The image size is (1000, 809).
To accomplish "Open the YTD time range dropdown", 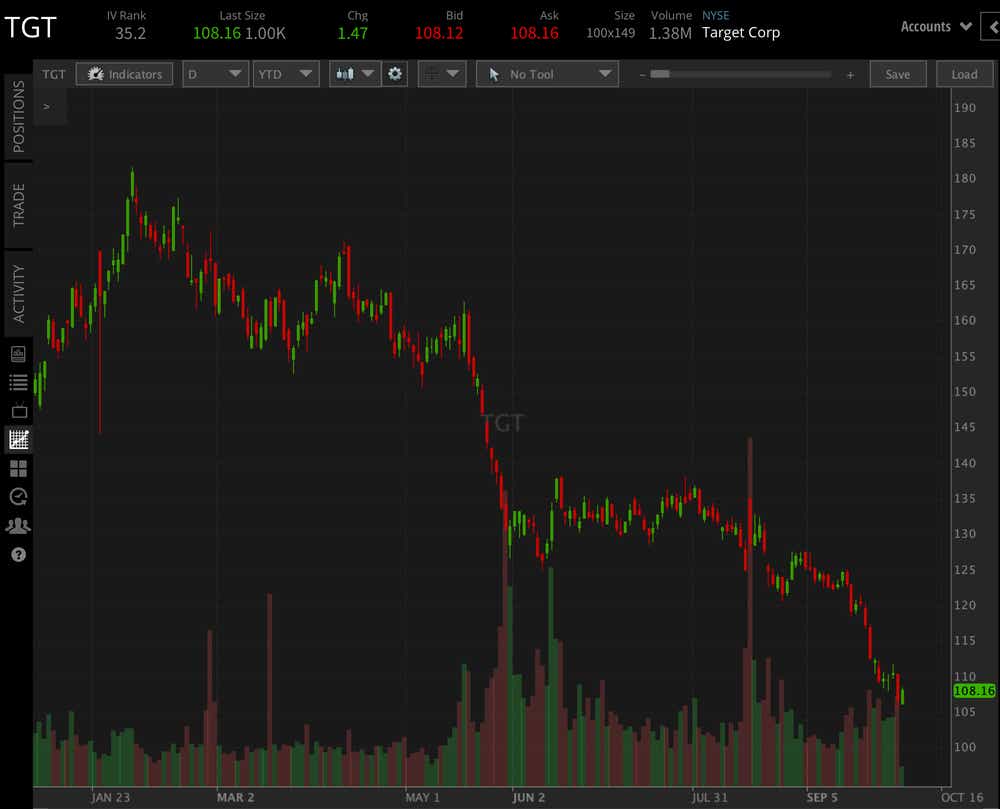I will (286, 74).
